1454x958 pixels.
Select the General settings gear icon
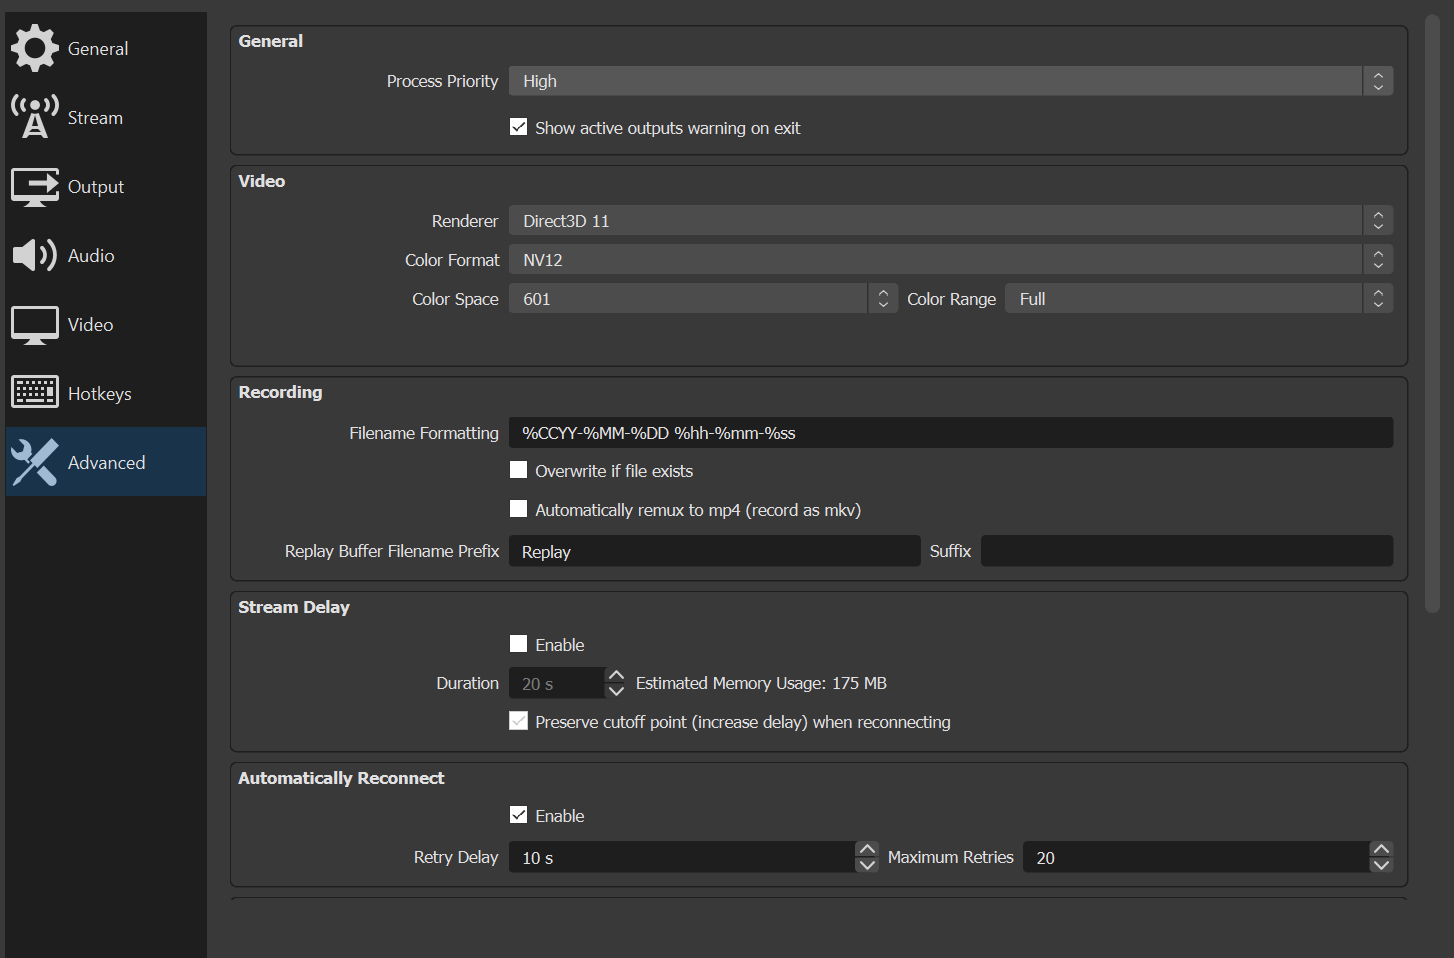pos(34,48)
